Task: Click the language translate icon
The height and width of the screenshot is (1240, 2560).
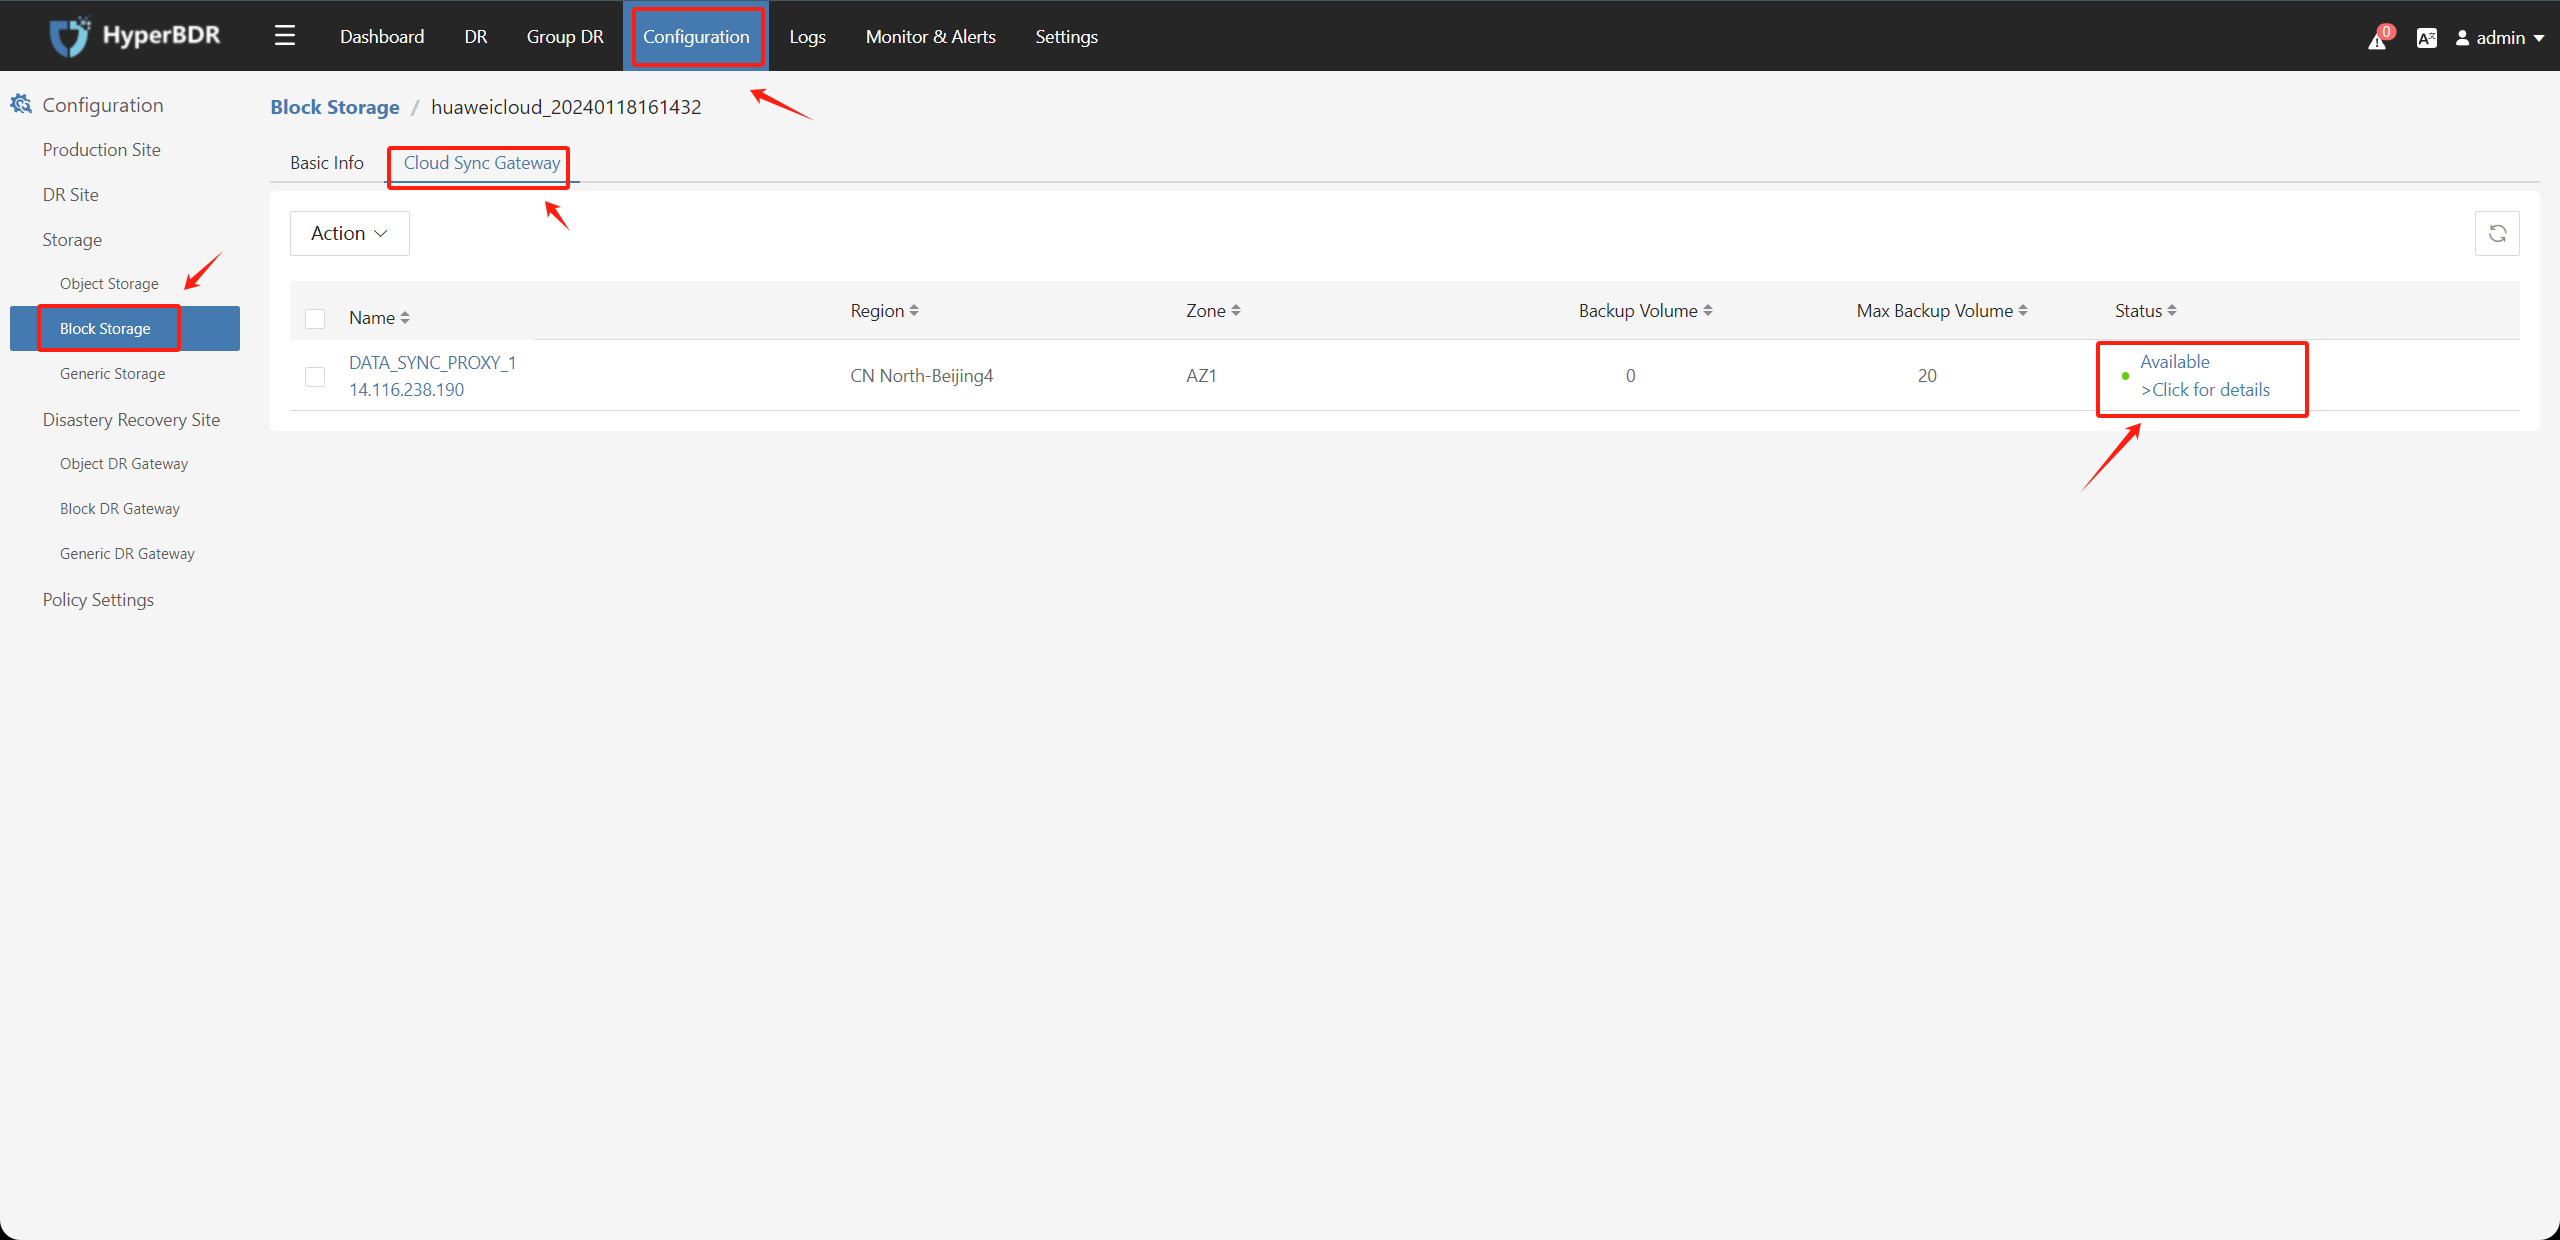Action: 2426,38
